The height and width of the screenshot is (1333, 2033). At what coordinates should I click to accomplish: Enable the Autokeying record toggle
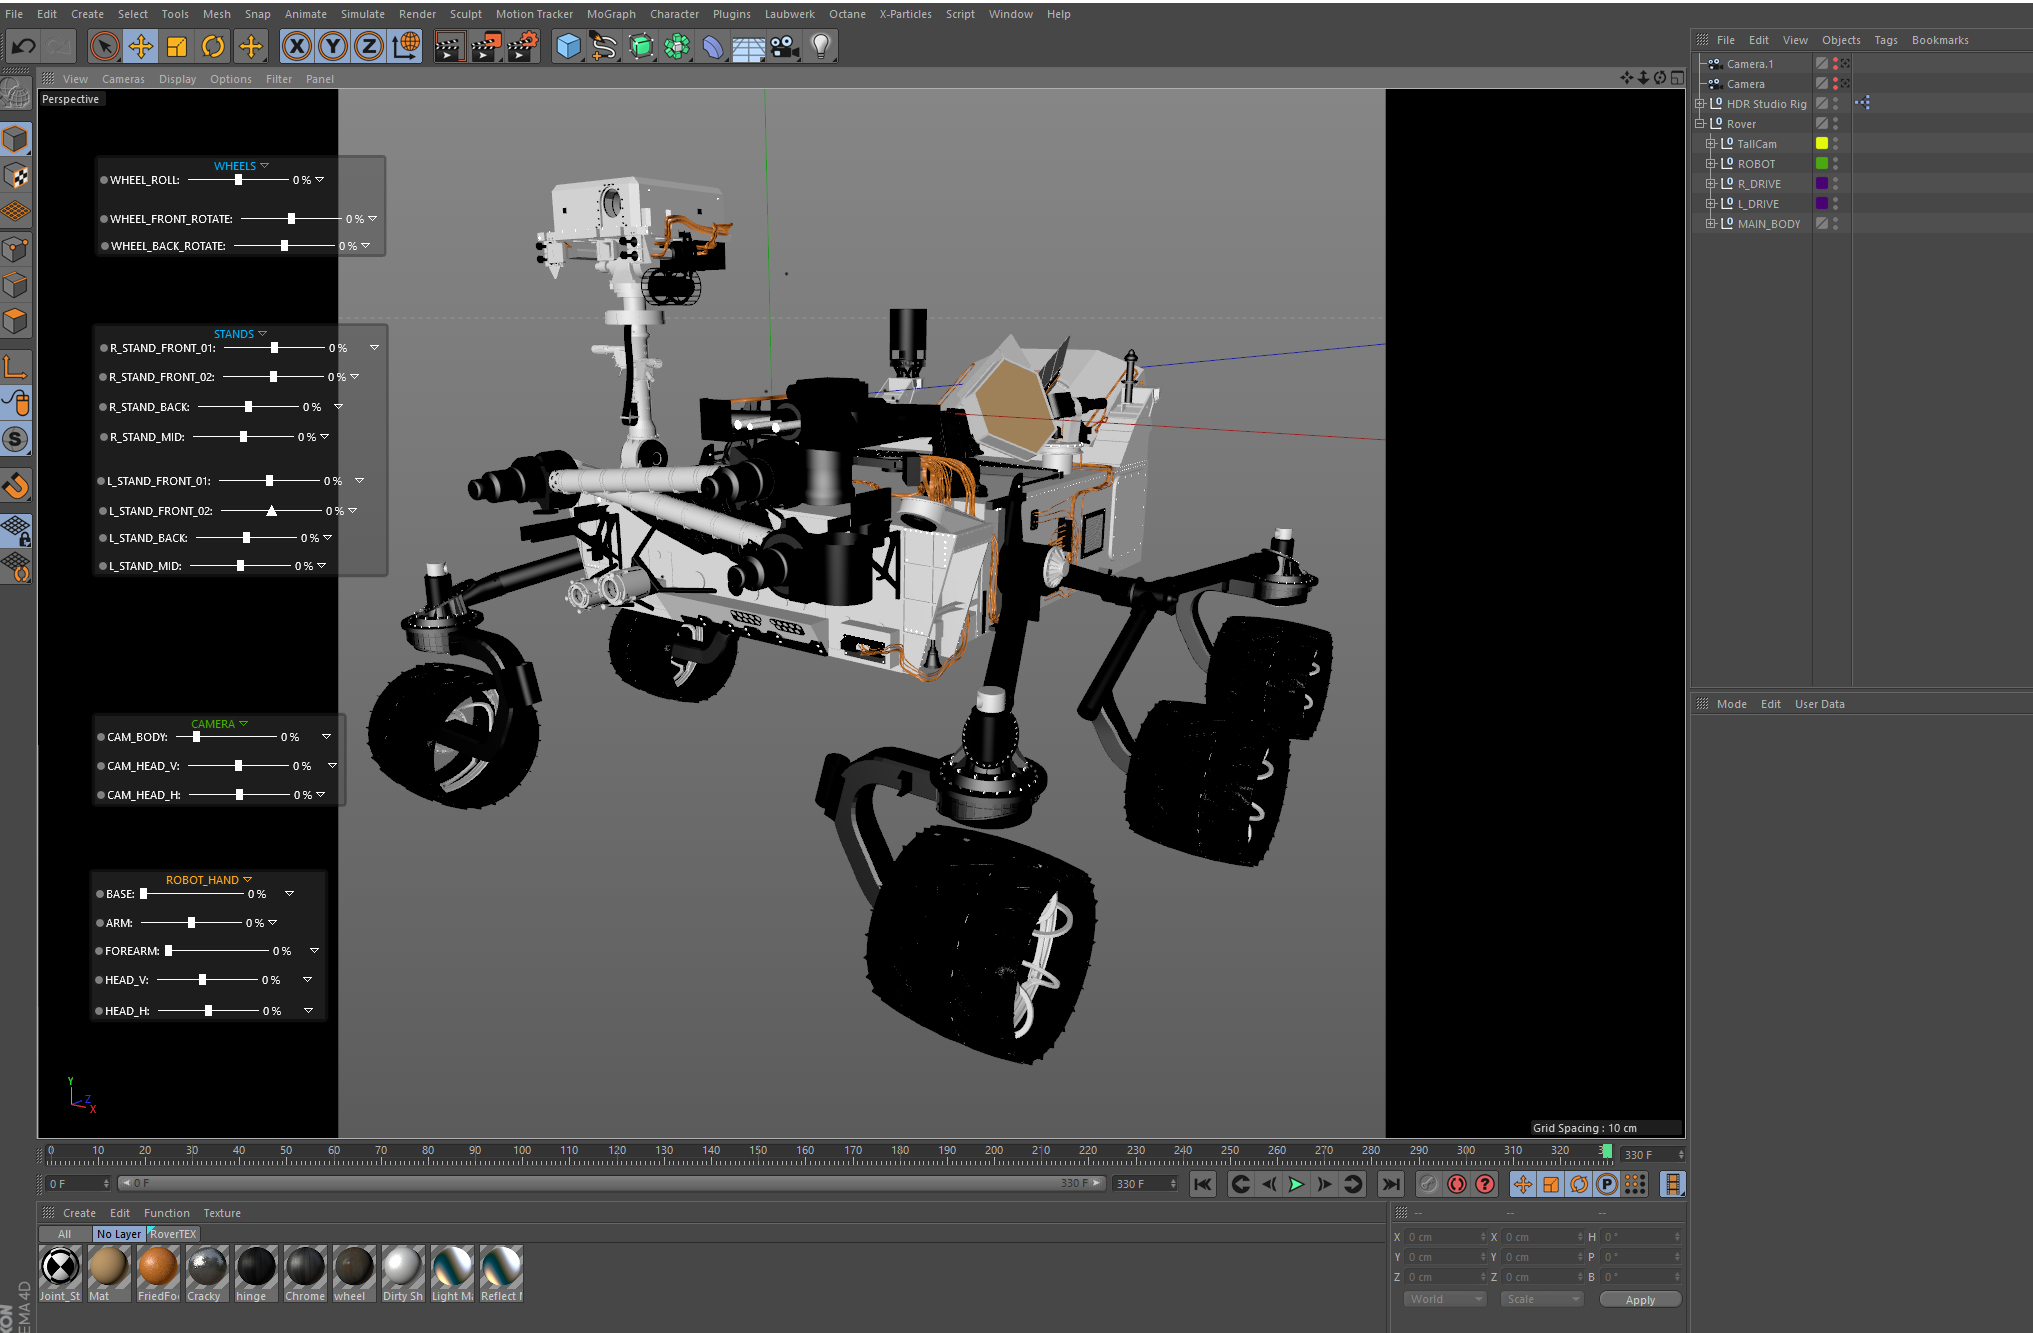(1457, 1185)
